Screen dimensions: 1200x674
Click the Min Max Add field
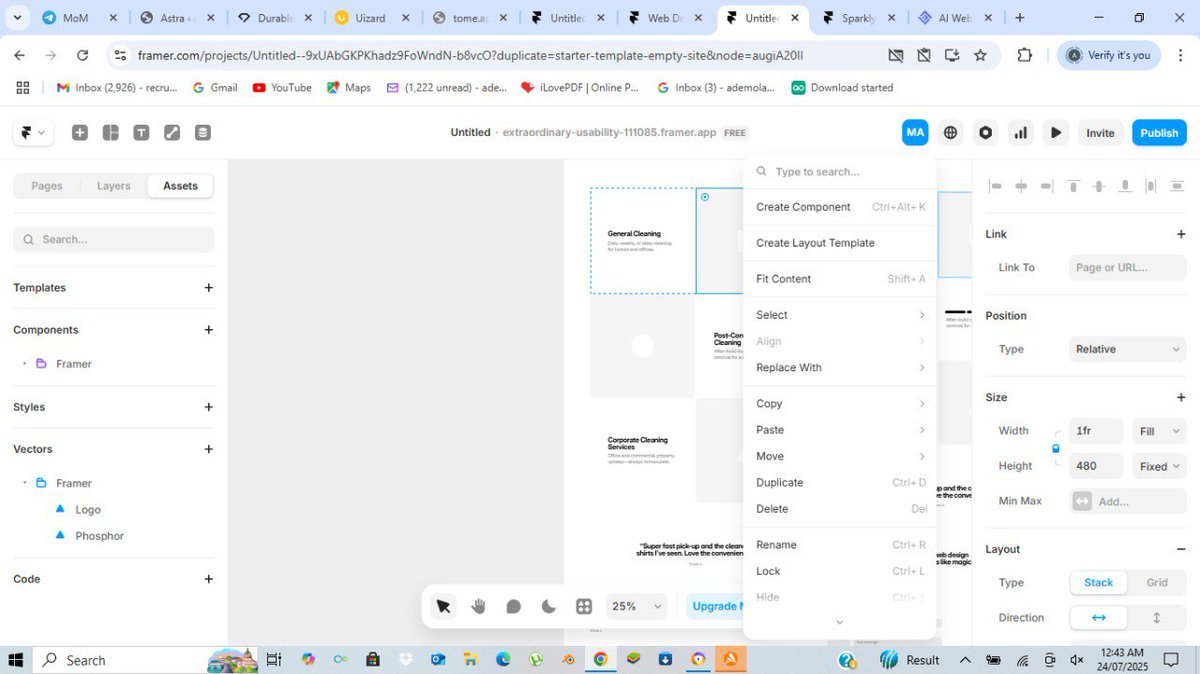(1127, 501)
